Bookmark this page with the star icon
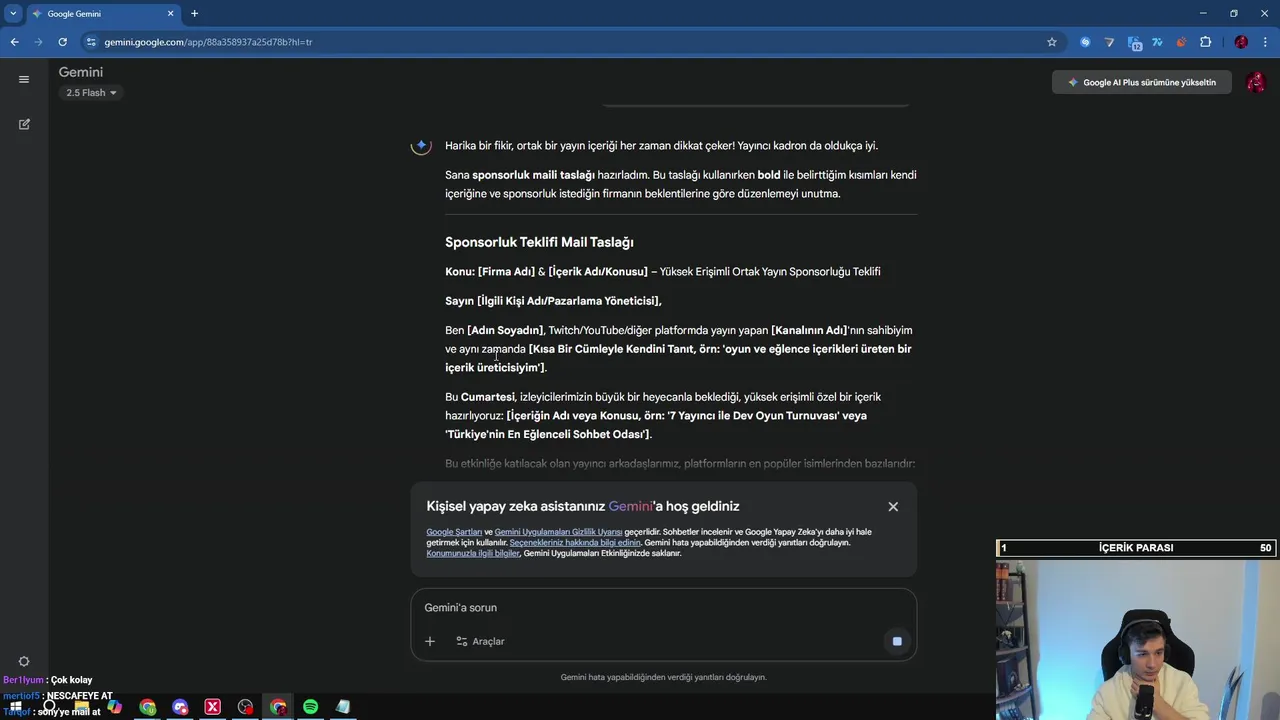Screen dimensions: 1280x720 (x=1052, y=42)
